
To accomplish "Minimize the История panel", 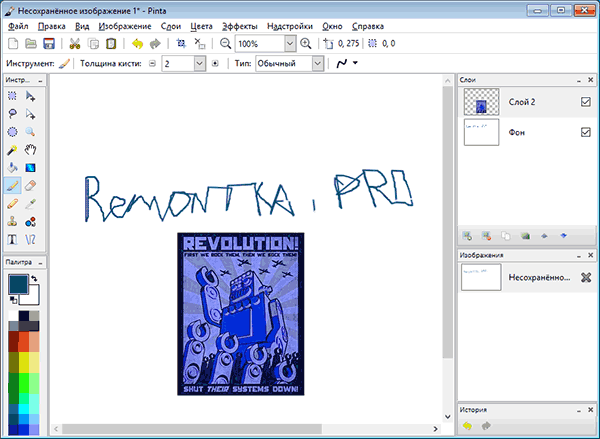I will (x=579, y=410).
